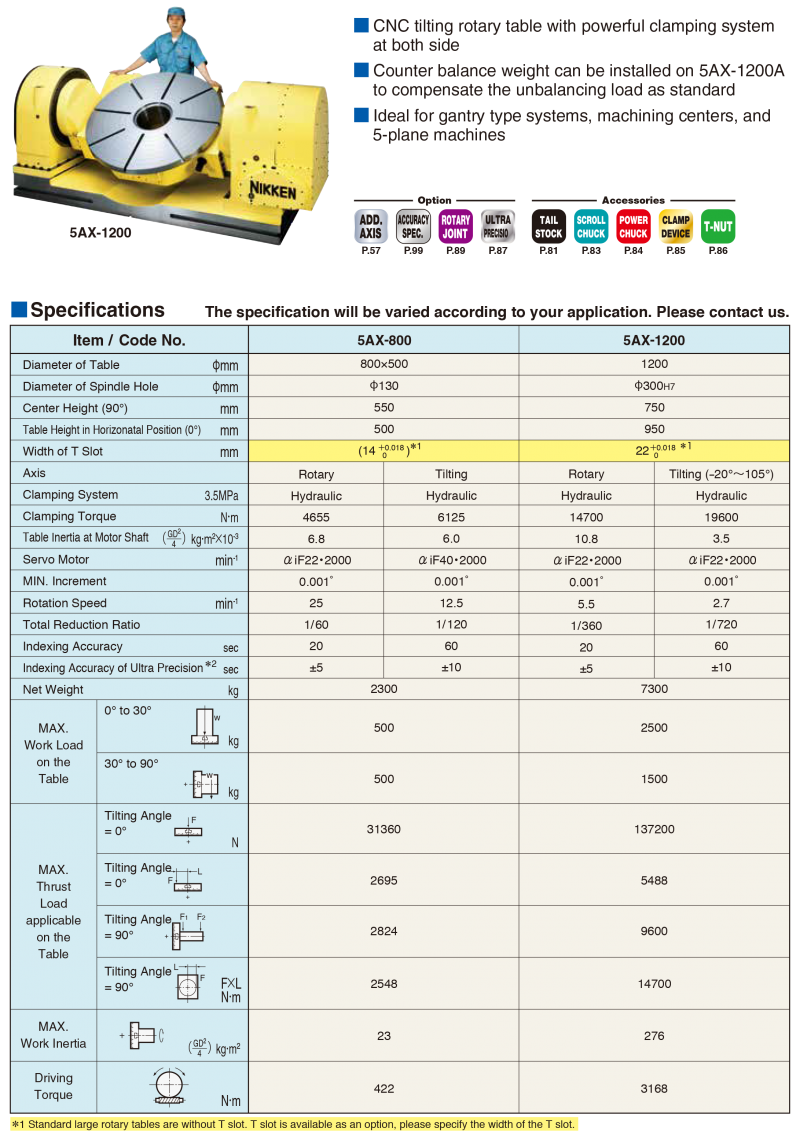
Task: Click the net weight value 2300
Action: [384, 689]
